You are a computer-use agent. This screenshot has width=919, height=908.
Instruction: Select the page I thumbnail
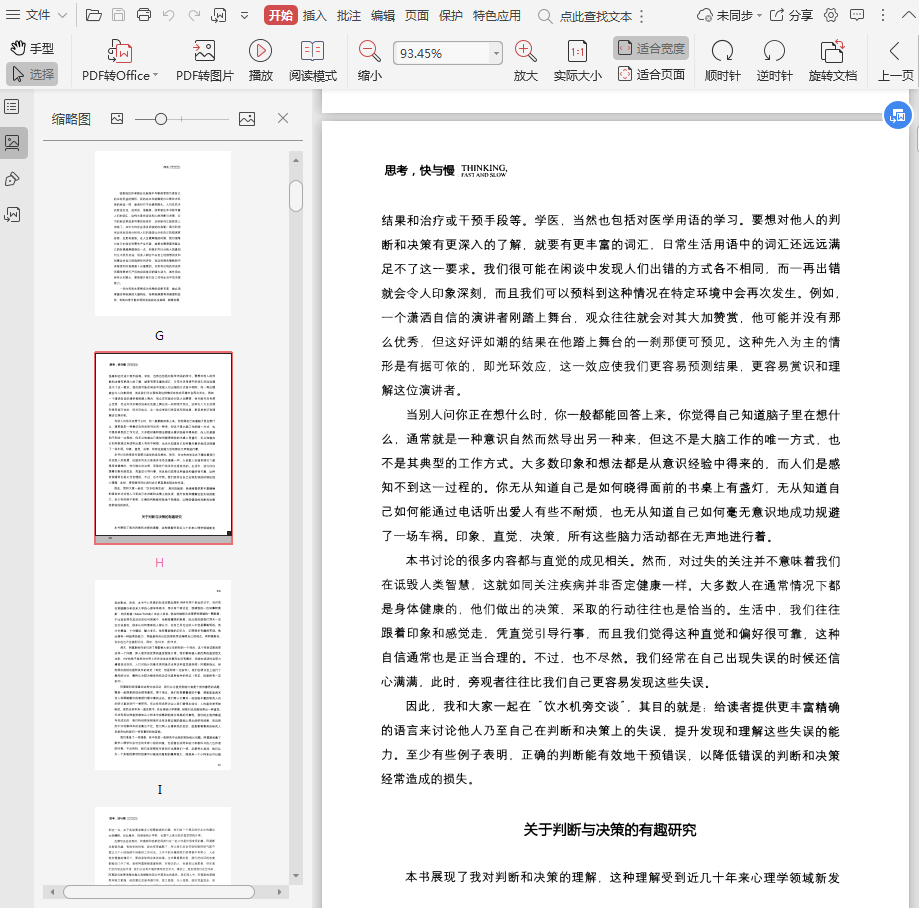pos(163,675)
